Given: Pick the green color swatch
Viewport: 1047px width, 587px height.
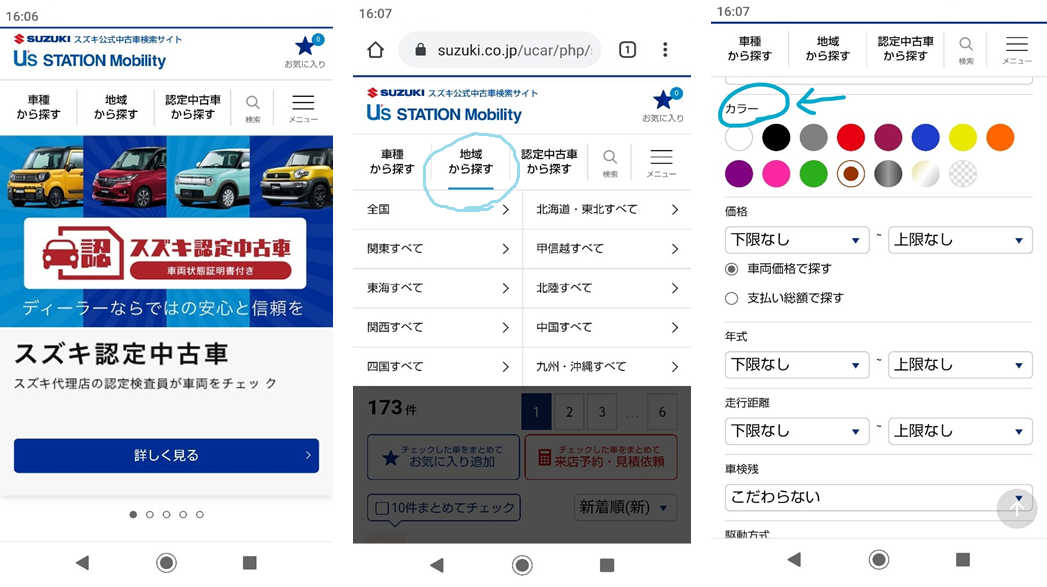Looking at the screenshot, I should (x=813, y=174).
